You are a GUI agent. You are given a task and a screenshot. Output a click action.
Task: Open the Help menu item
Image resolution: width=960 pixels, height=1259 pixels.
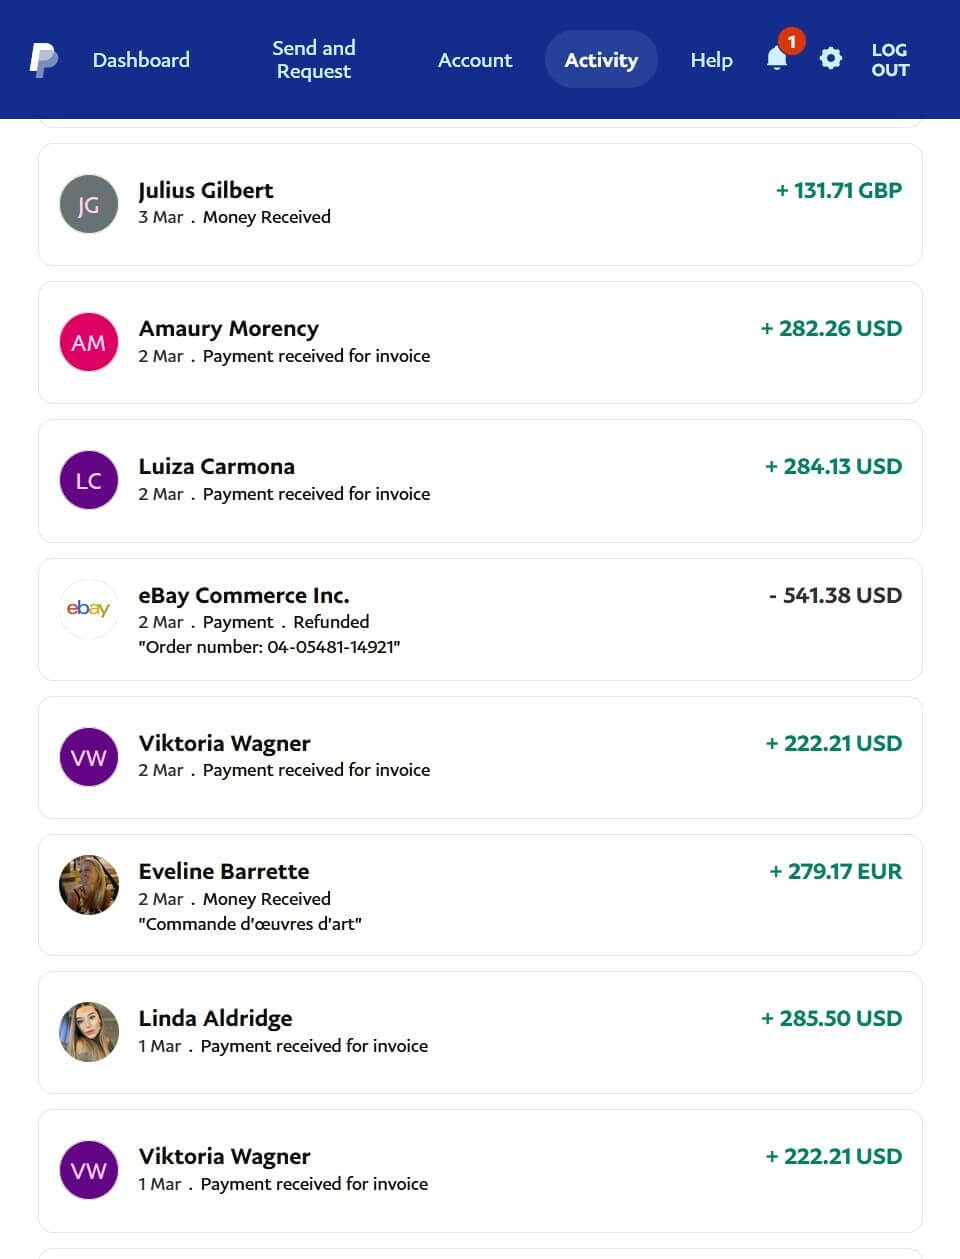[x=711, y=60]
